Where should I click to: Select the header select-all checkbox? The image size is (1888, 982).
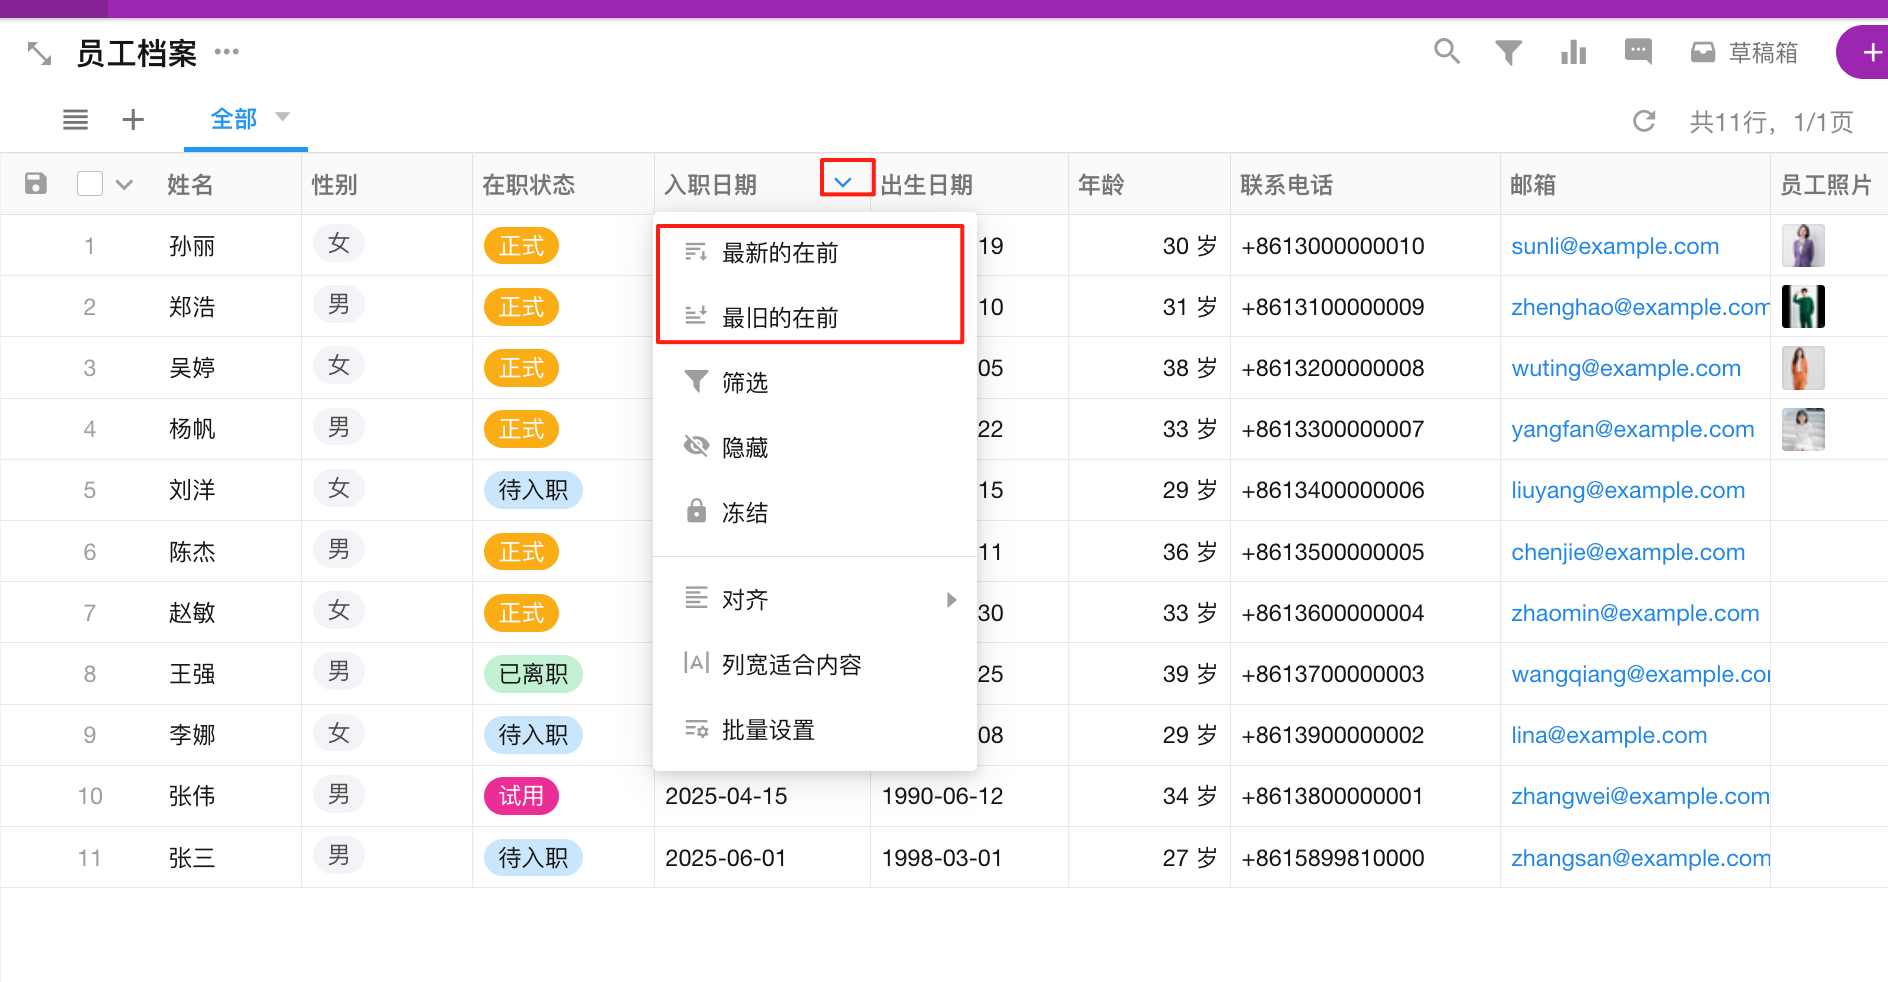click(x=89, y=183)
